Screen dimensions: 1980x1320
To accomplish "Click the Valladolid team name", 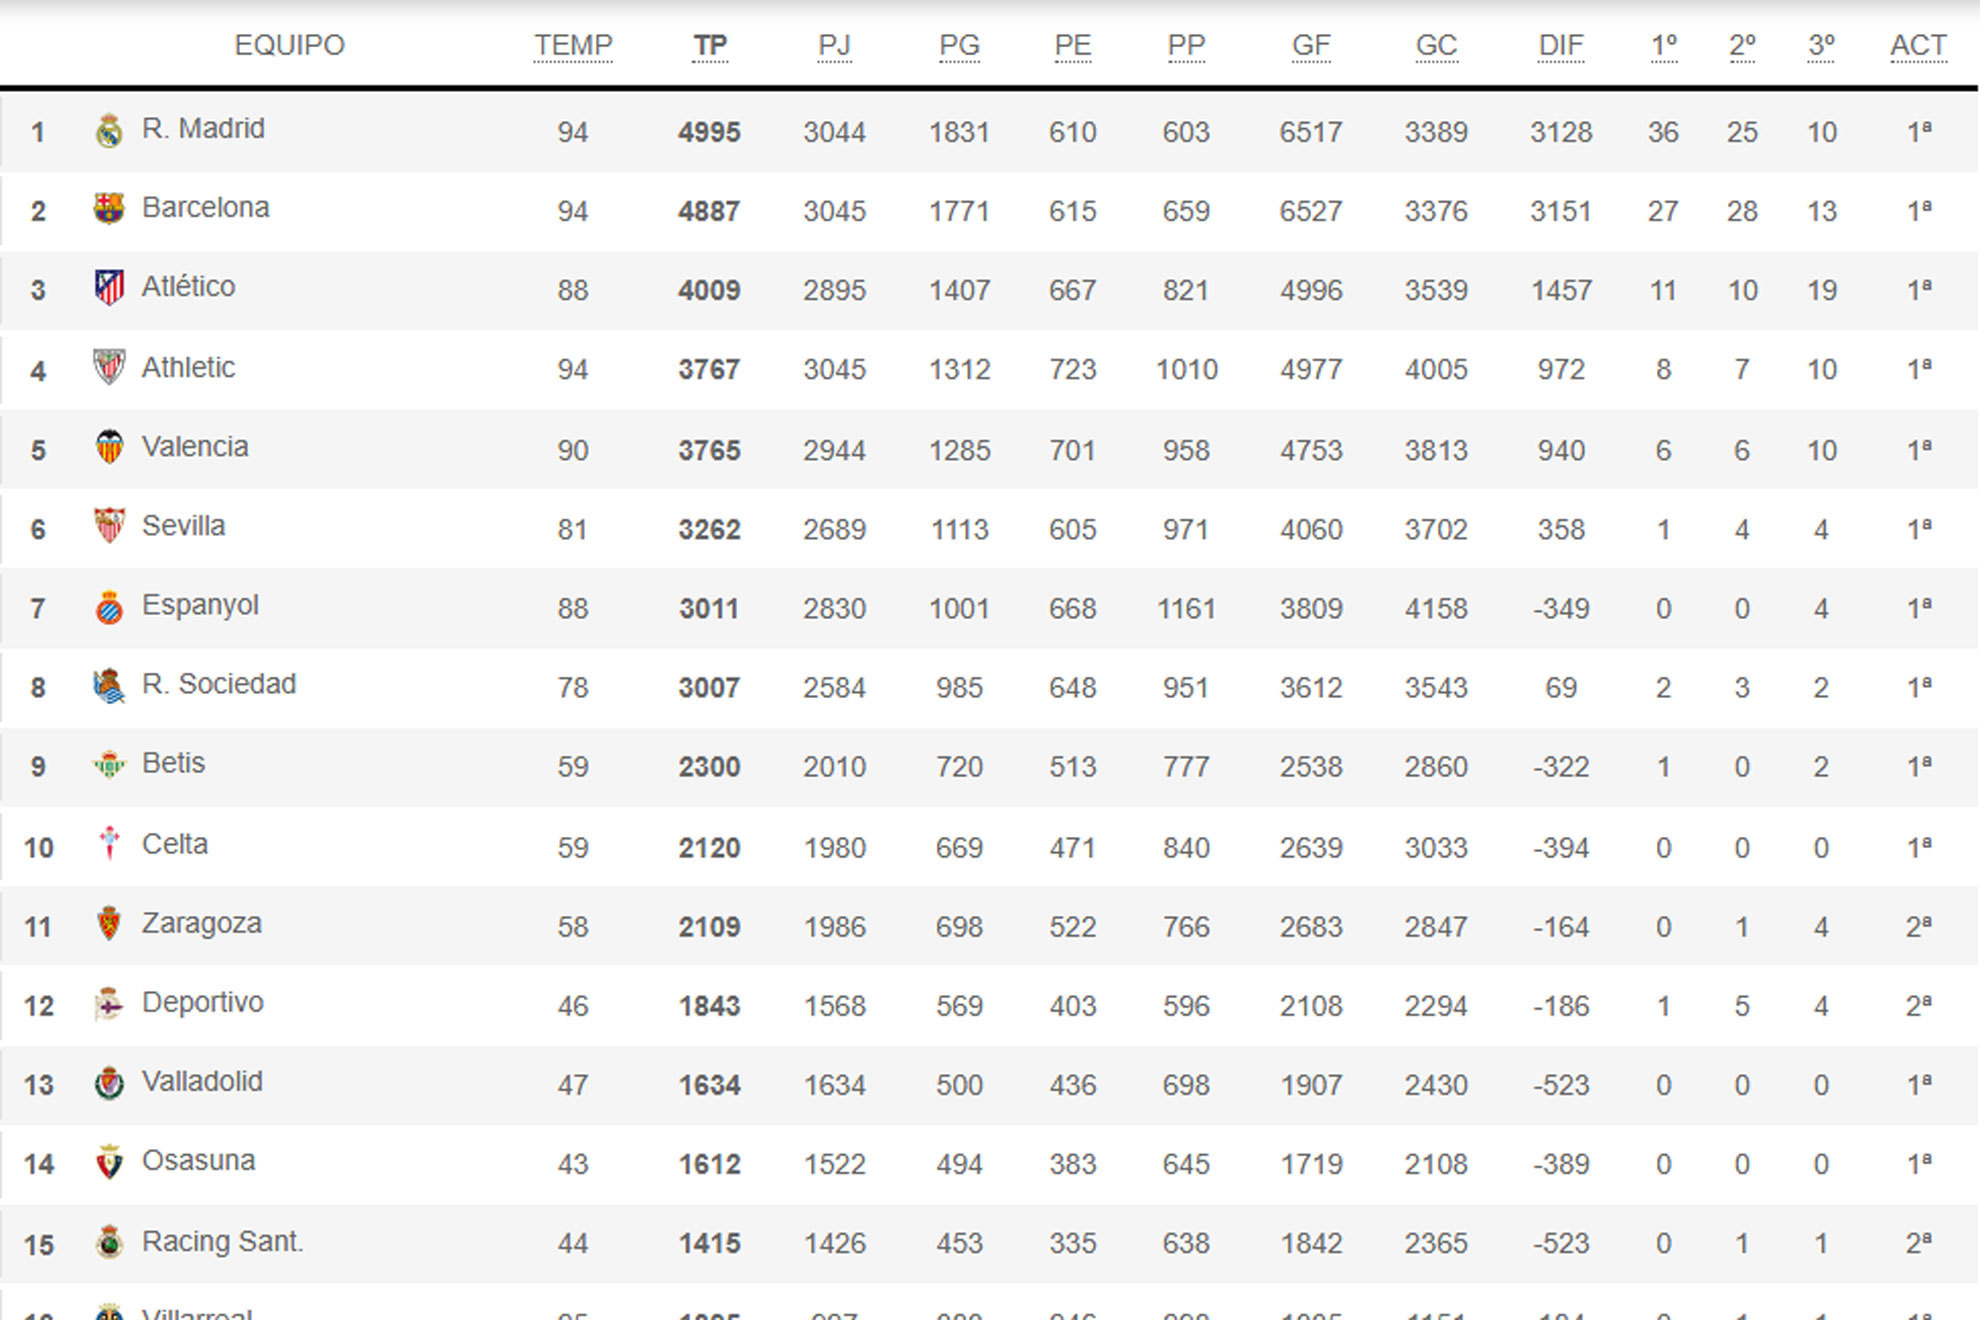I will [202, 1081].
